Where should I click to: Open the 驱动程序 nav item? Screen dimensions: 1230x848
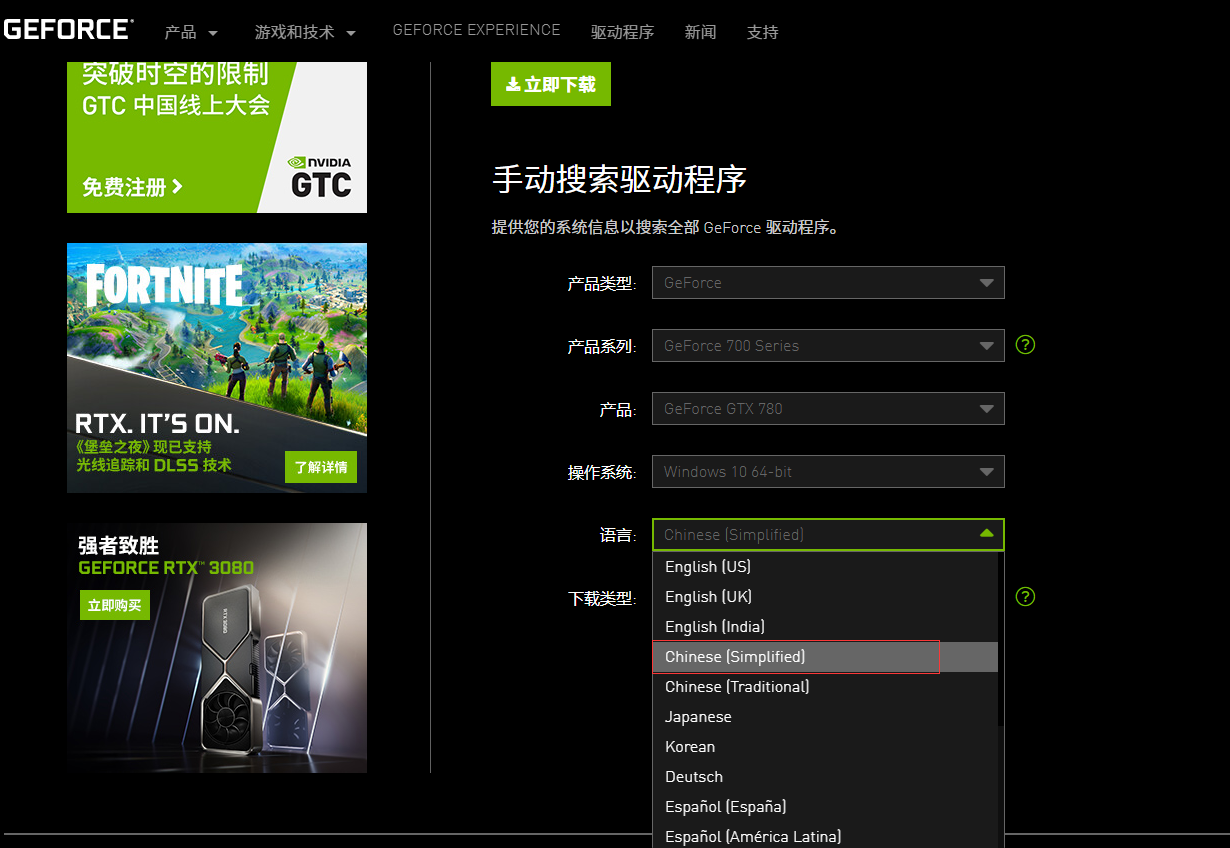point(622,32)
